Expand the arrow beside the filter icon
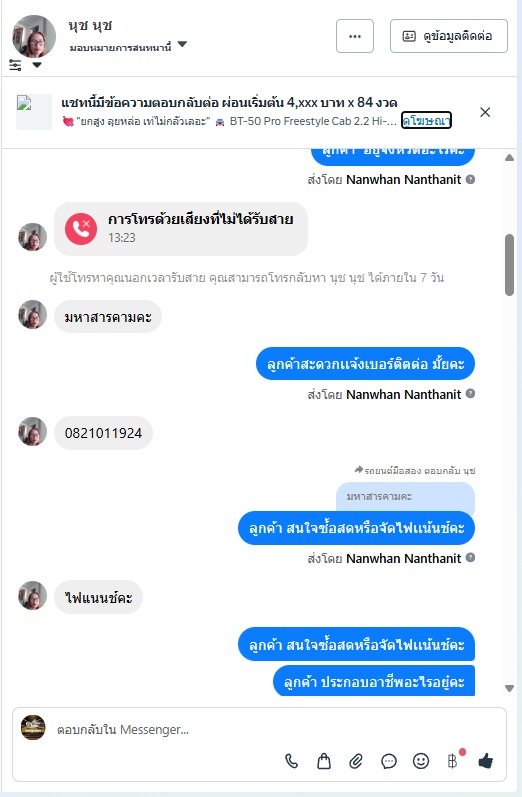522x797 pixels. [37, 65]
